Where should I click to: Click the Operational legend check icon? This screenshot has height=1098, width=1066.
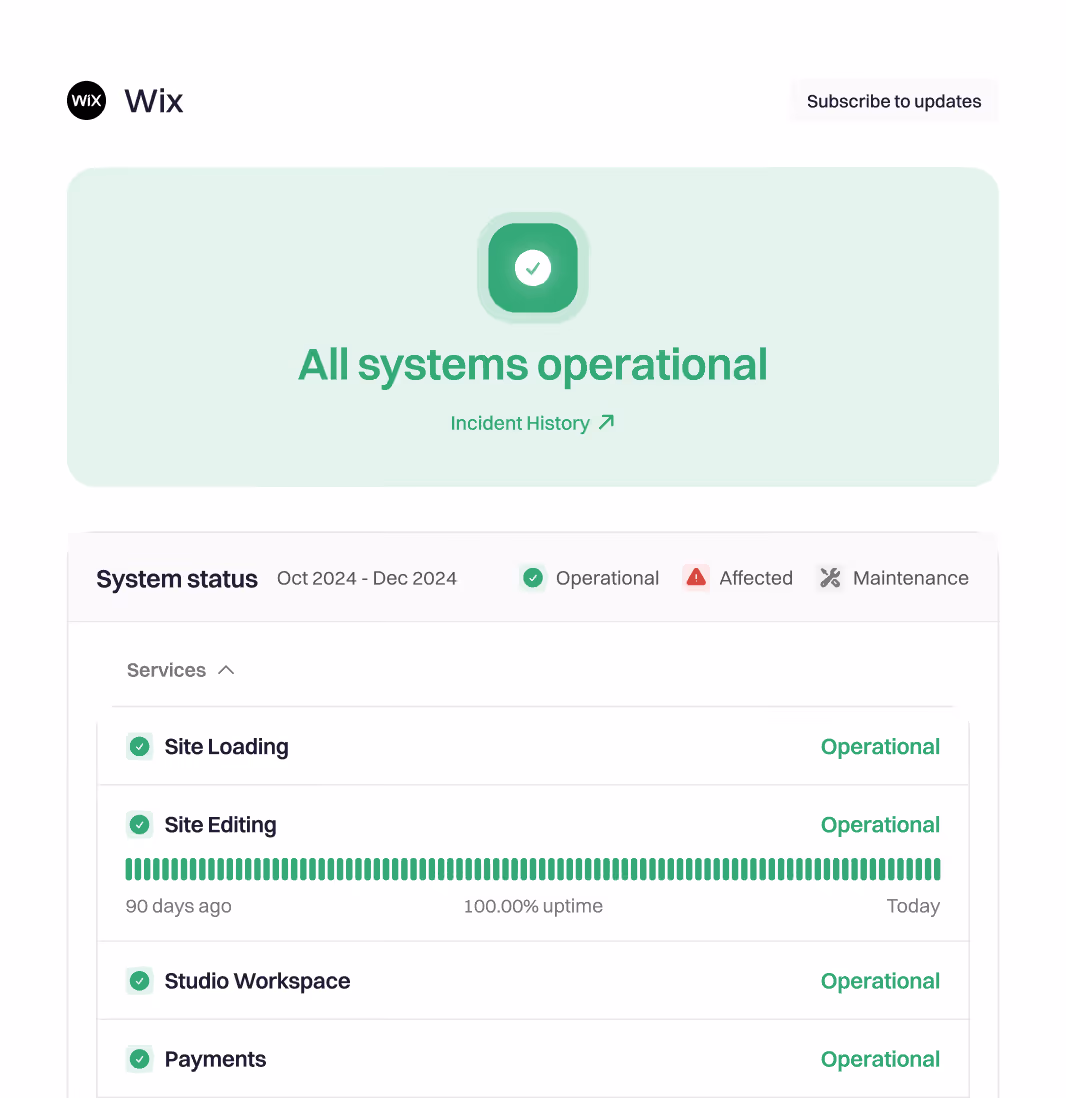pyautogui.click(x=532, y=578)
